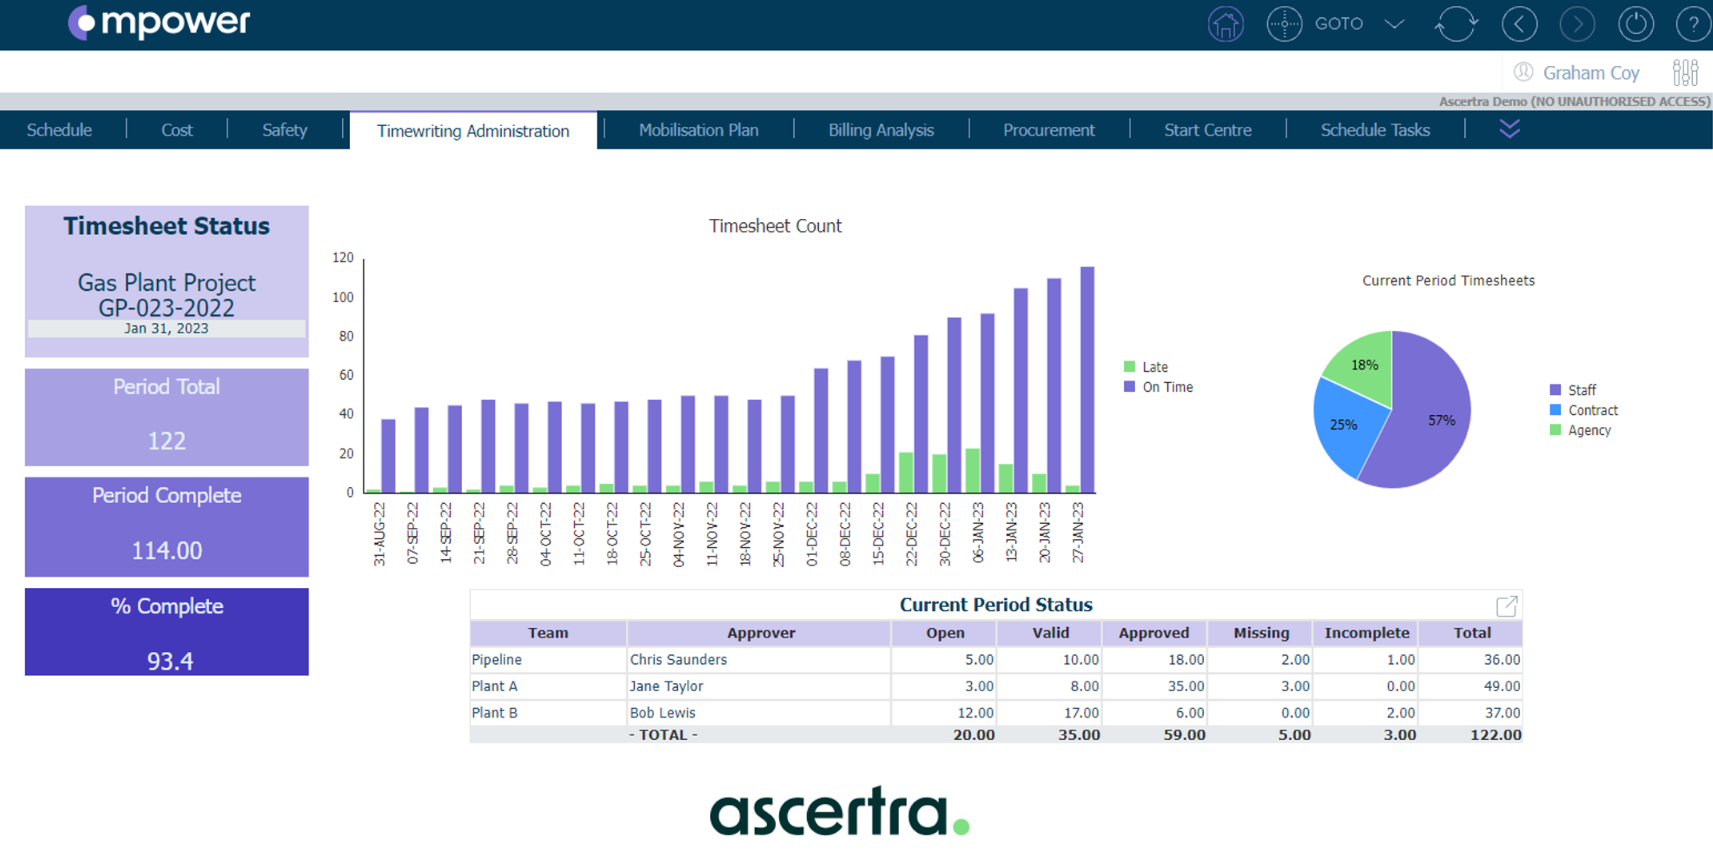Toggle the Late series legend swatch
Image resolution: width=1713 pixels, height=868 pixels.
click(x=1130, y=367)
